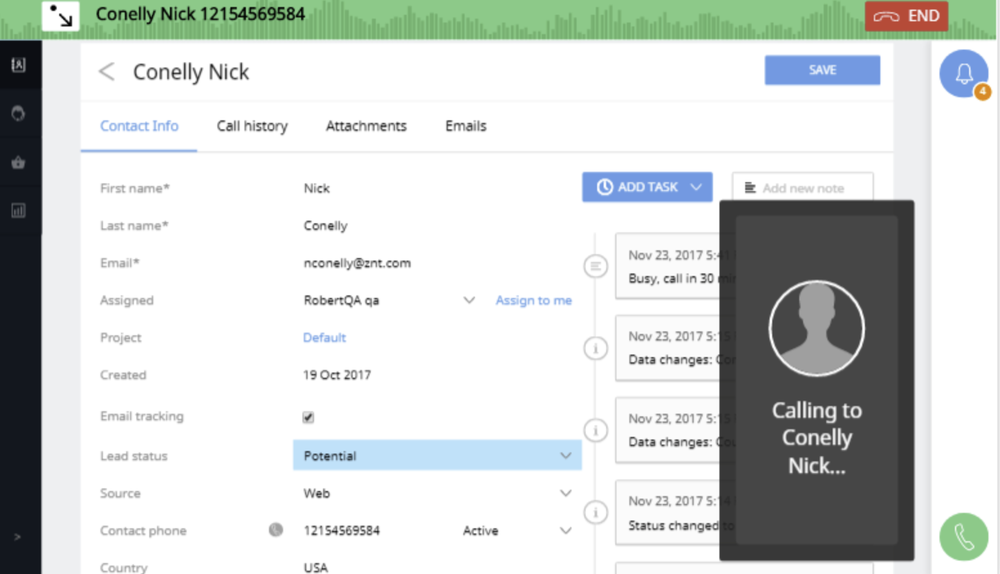Open the Default project link

click(324, 337)
